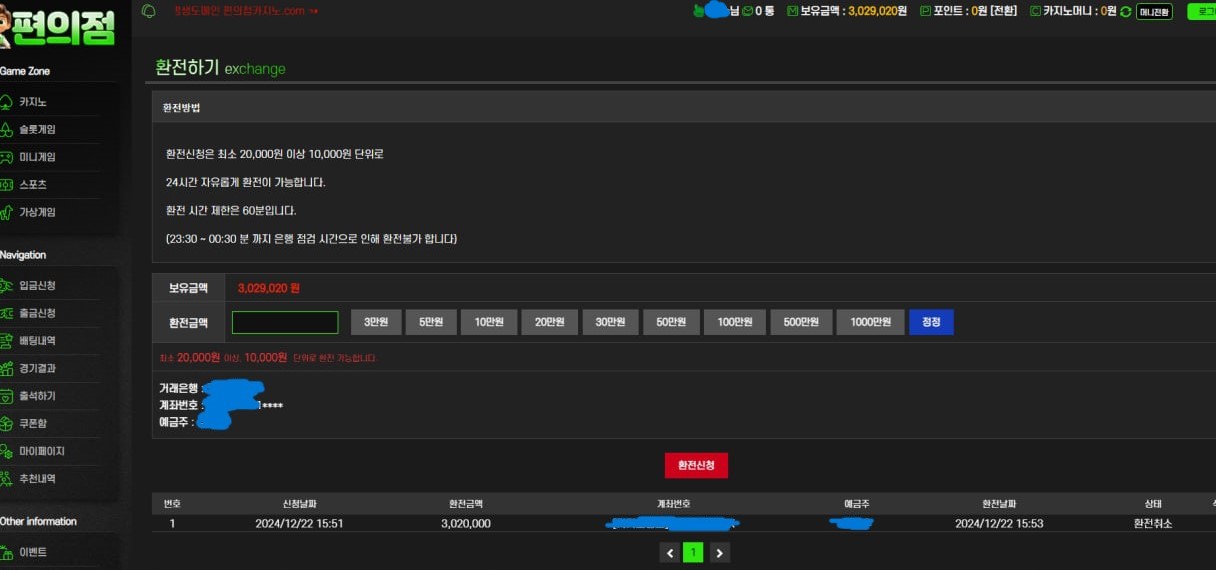The height and width of the screenshot is (570, 1216).
Task: Click the 편의점 site logo
Action: 62,24
